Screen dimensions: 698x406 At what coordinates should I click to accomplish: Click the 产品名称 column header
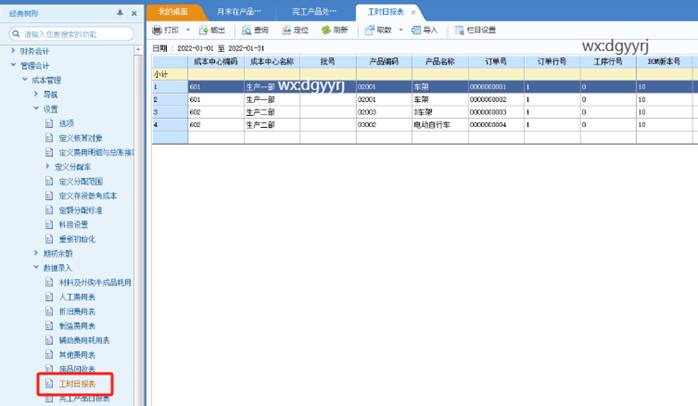coord(440,61)
